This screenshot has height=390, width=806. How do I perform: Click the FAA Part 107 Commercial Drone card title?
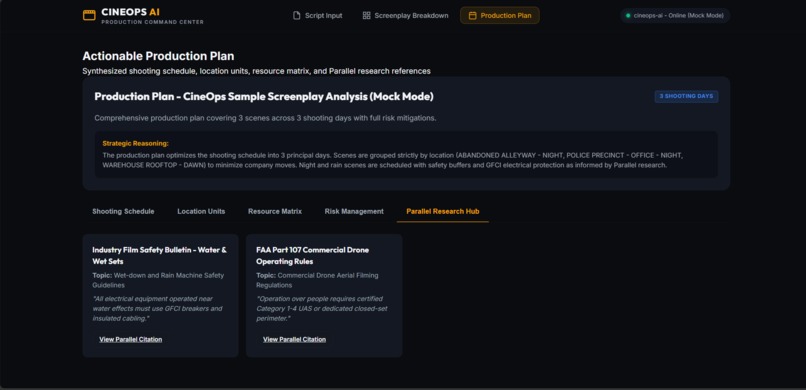tap(313, 255)
